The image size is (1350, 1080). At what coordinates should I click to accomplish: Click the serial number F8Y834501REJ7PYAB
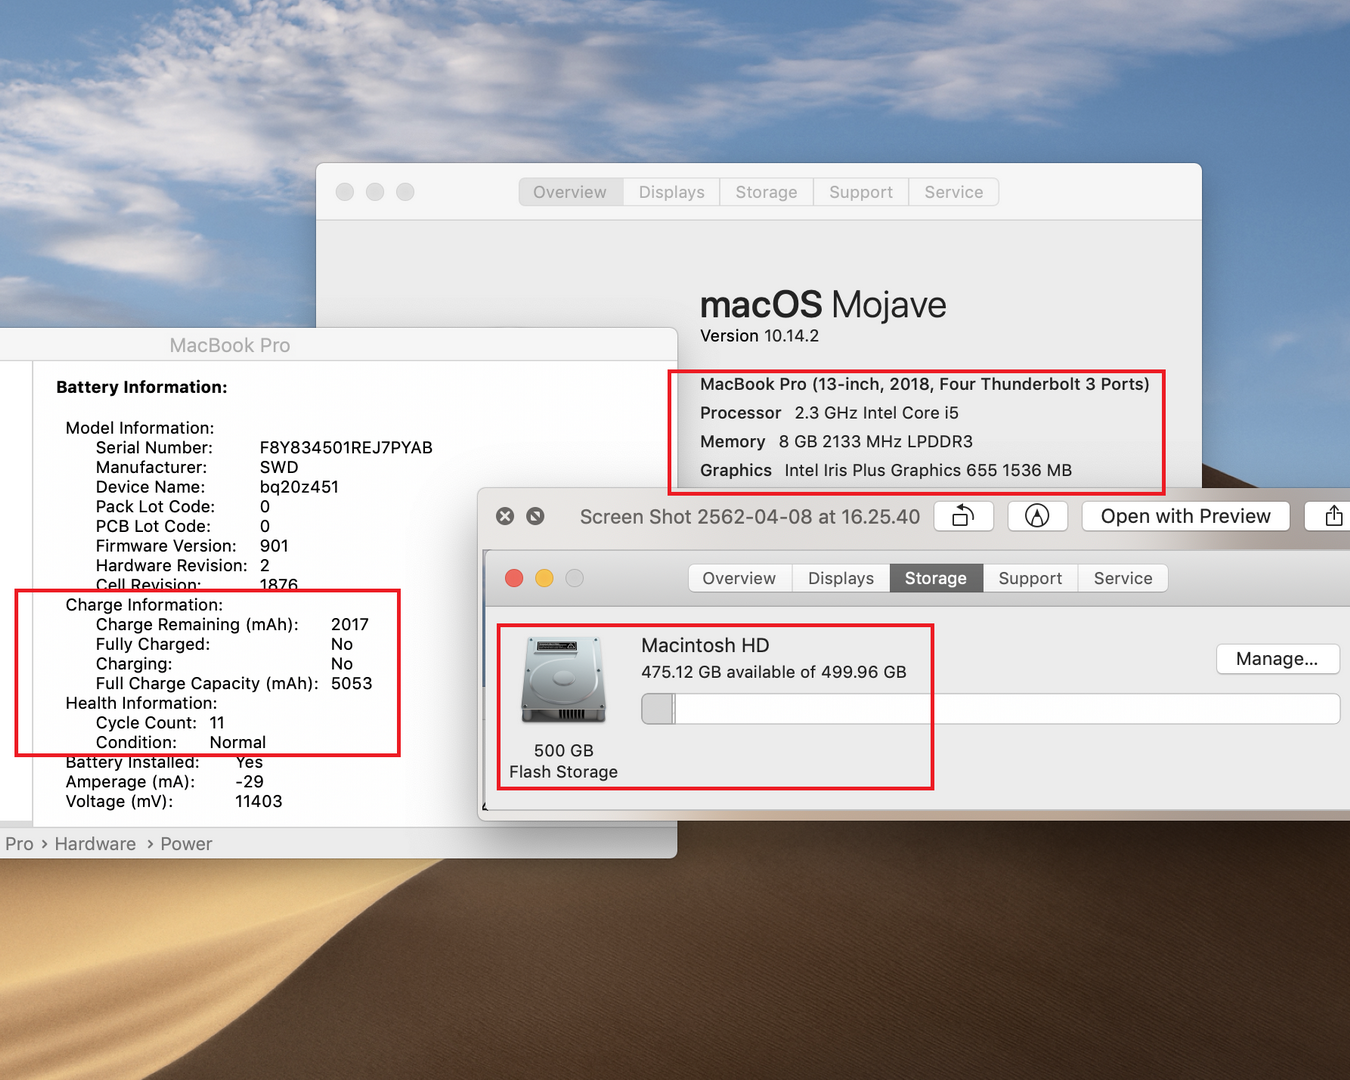coord(346,448)
